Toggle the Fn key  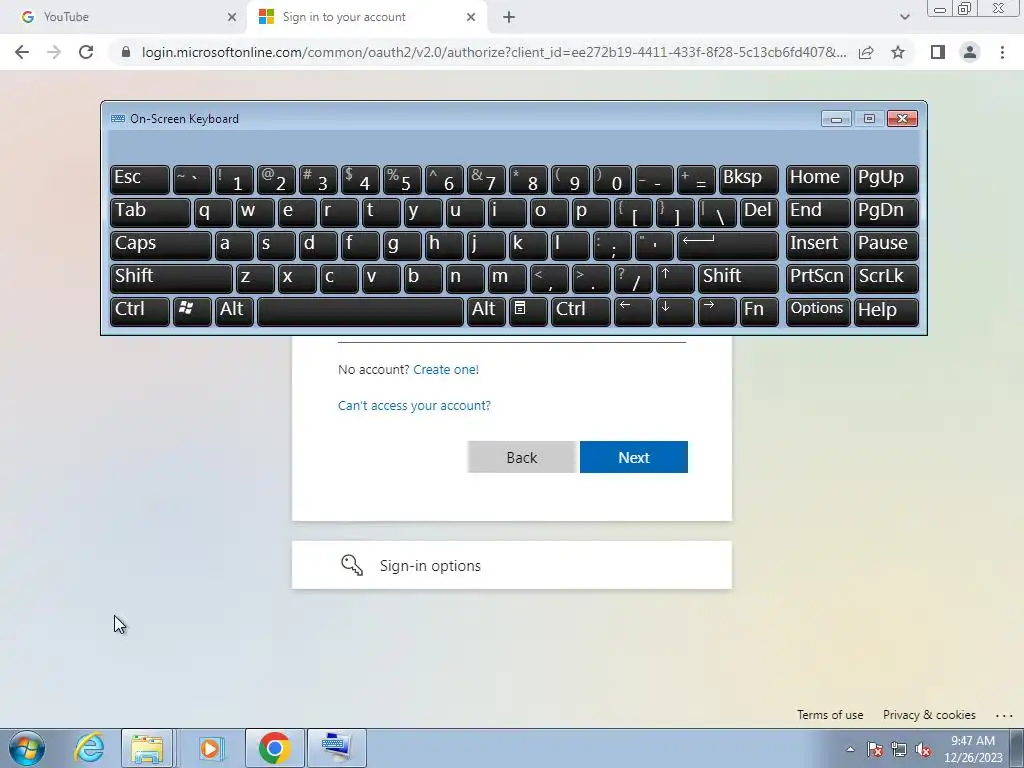tap(759, 311)
